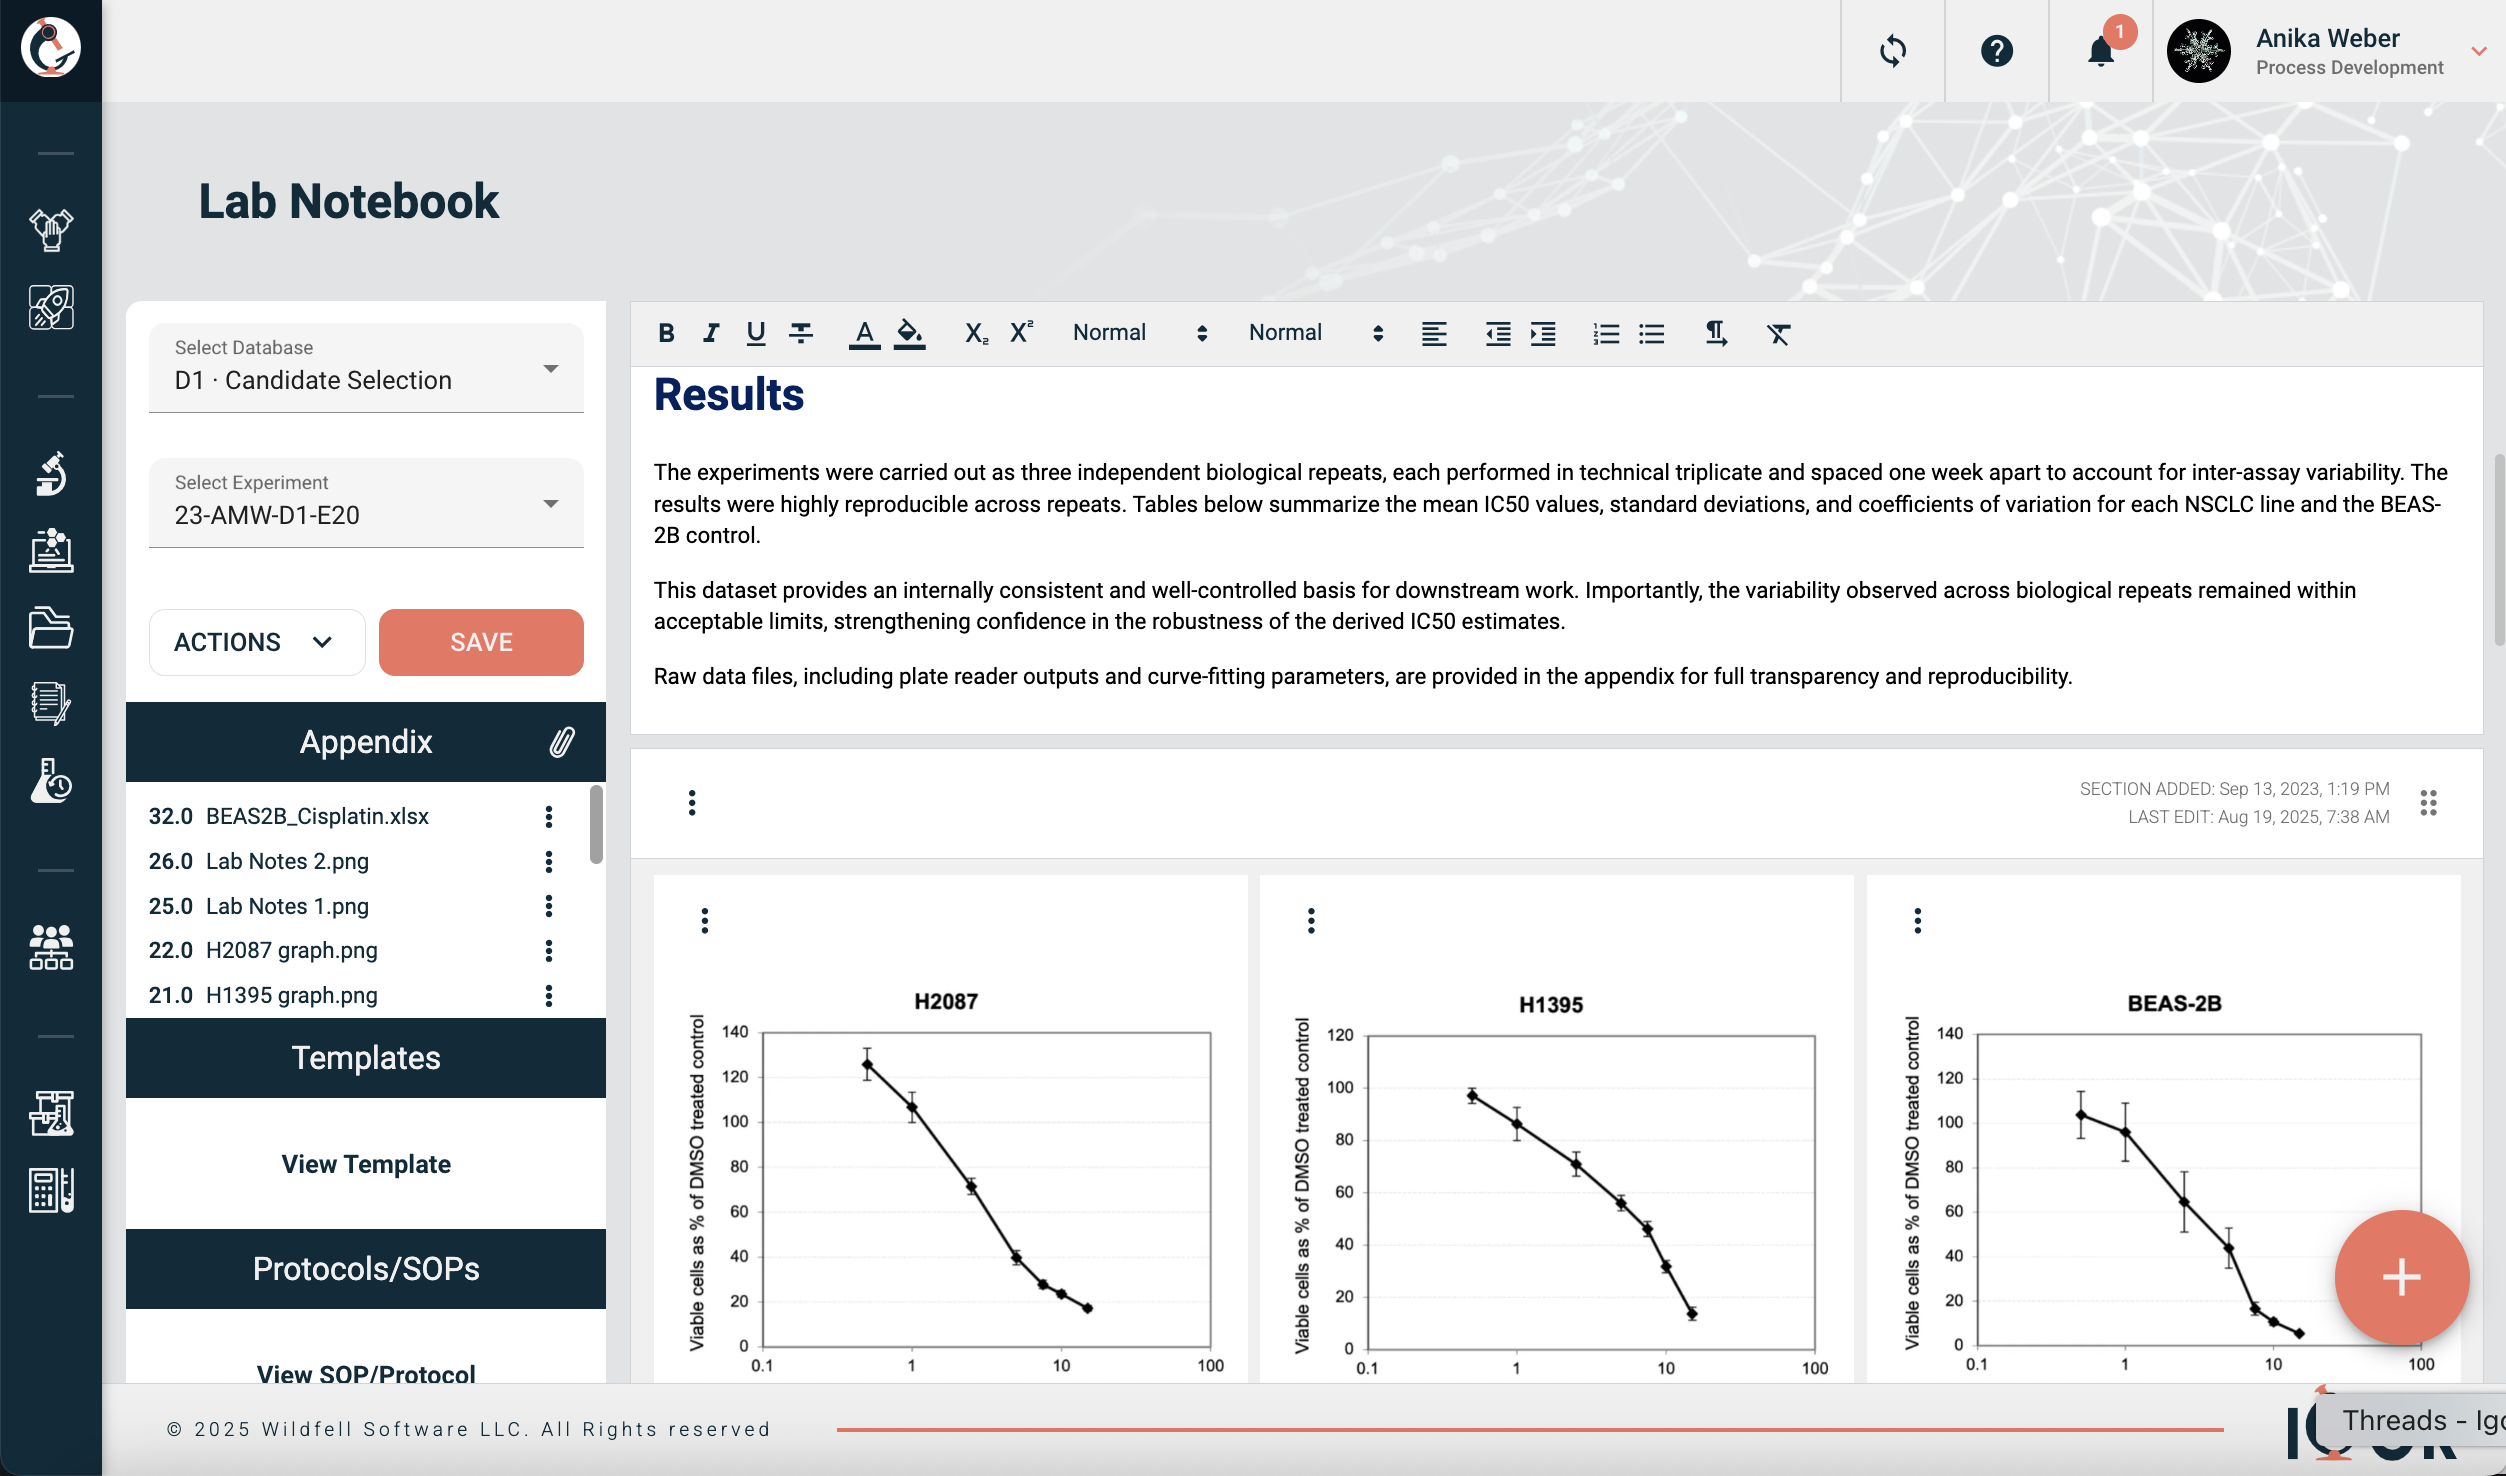The height and width of the screenshot is (1476, 2506).
Task: Open the lab equipment sidebar icon
Action: (x=51, y=1113)
